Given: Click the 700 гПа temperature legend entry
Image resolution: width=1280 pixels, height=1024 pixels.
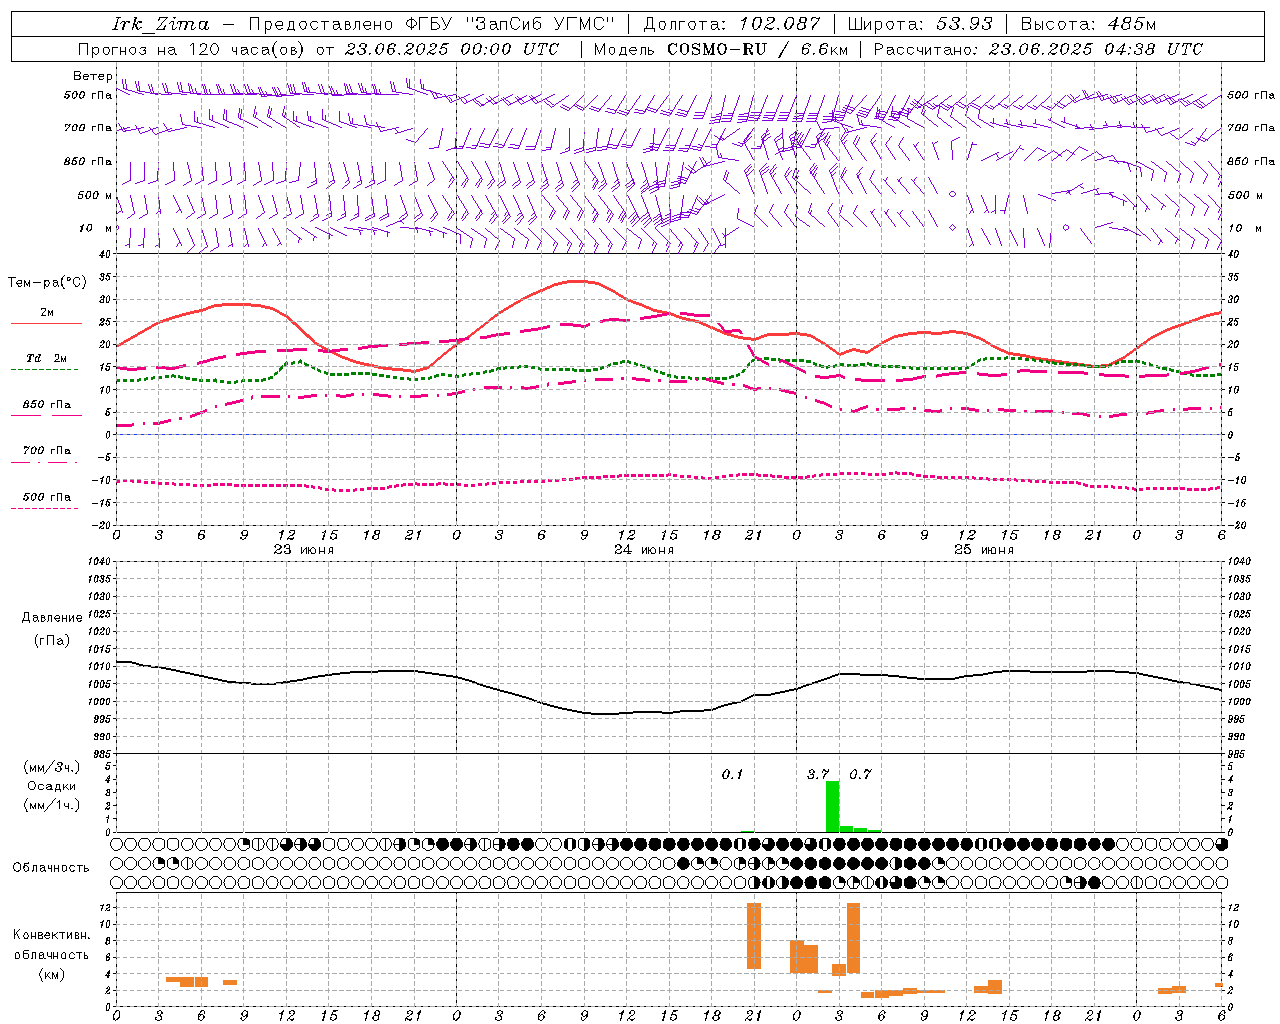Looking at the screenshot, I should (47, 450).
